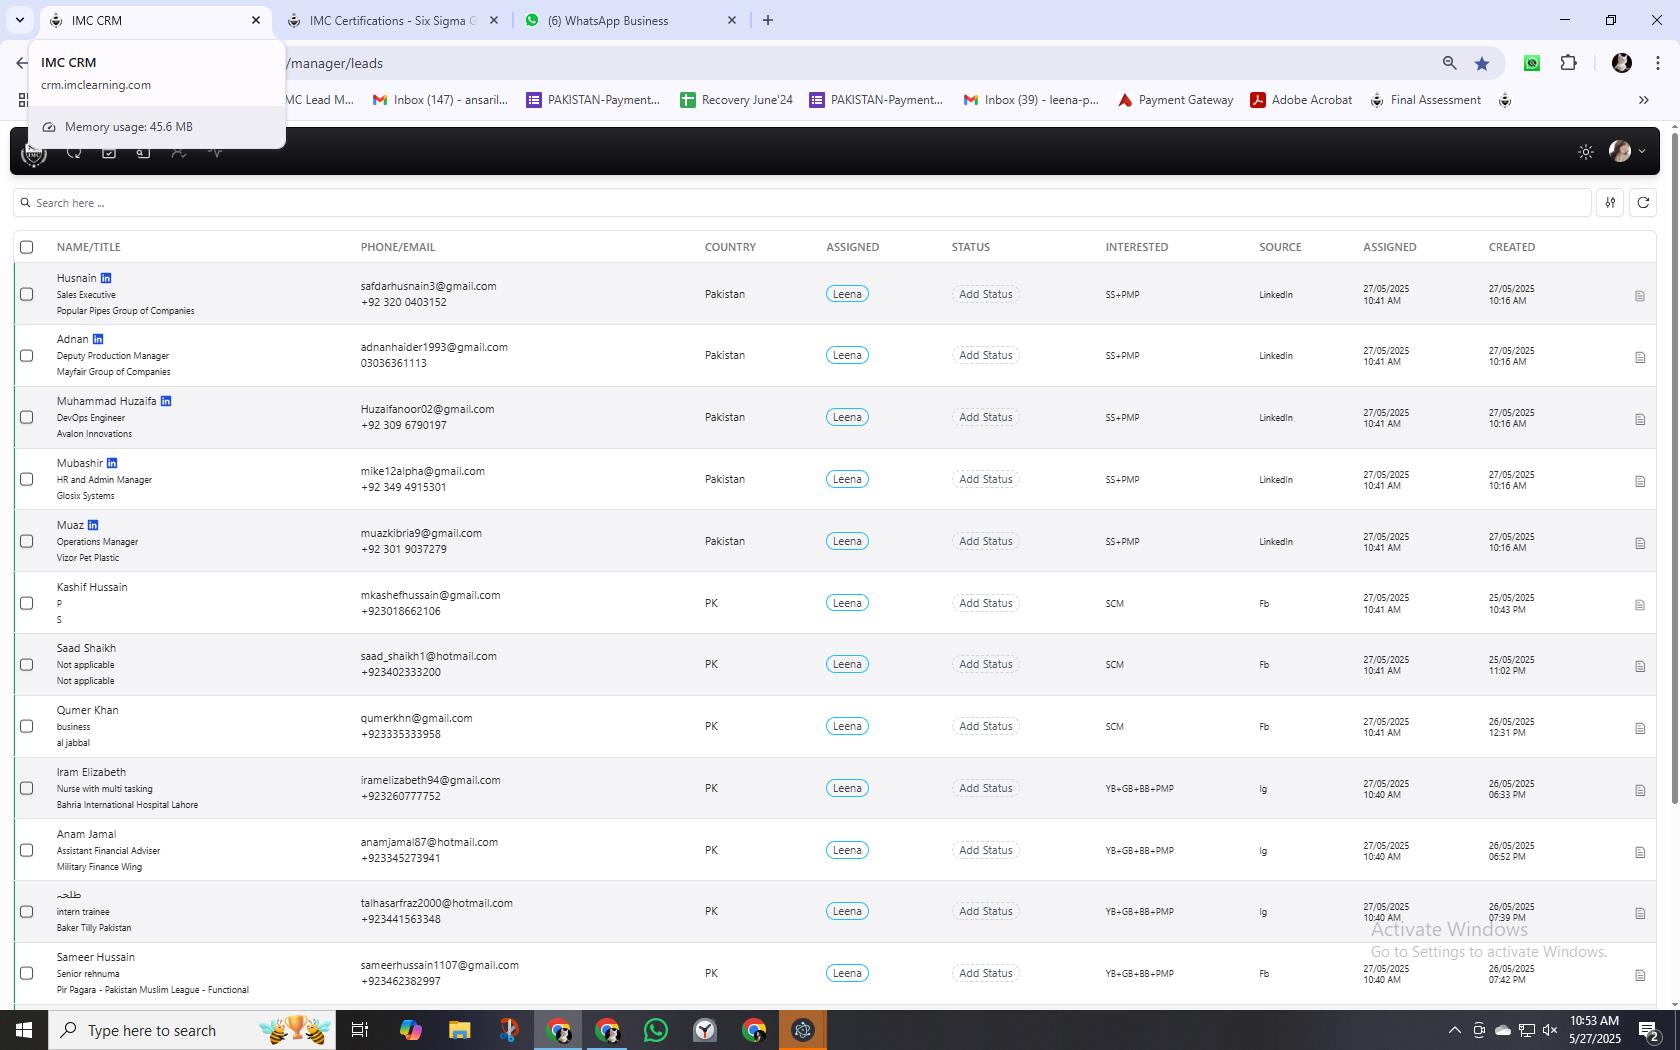The image size is (1680, 1050).
Task: Open WhatsApp from Windows taskbar
Action: click(656, 1030)
